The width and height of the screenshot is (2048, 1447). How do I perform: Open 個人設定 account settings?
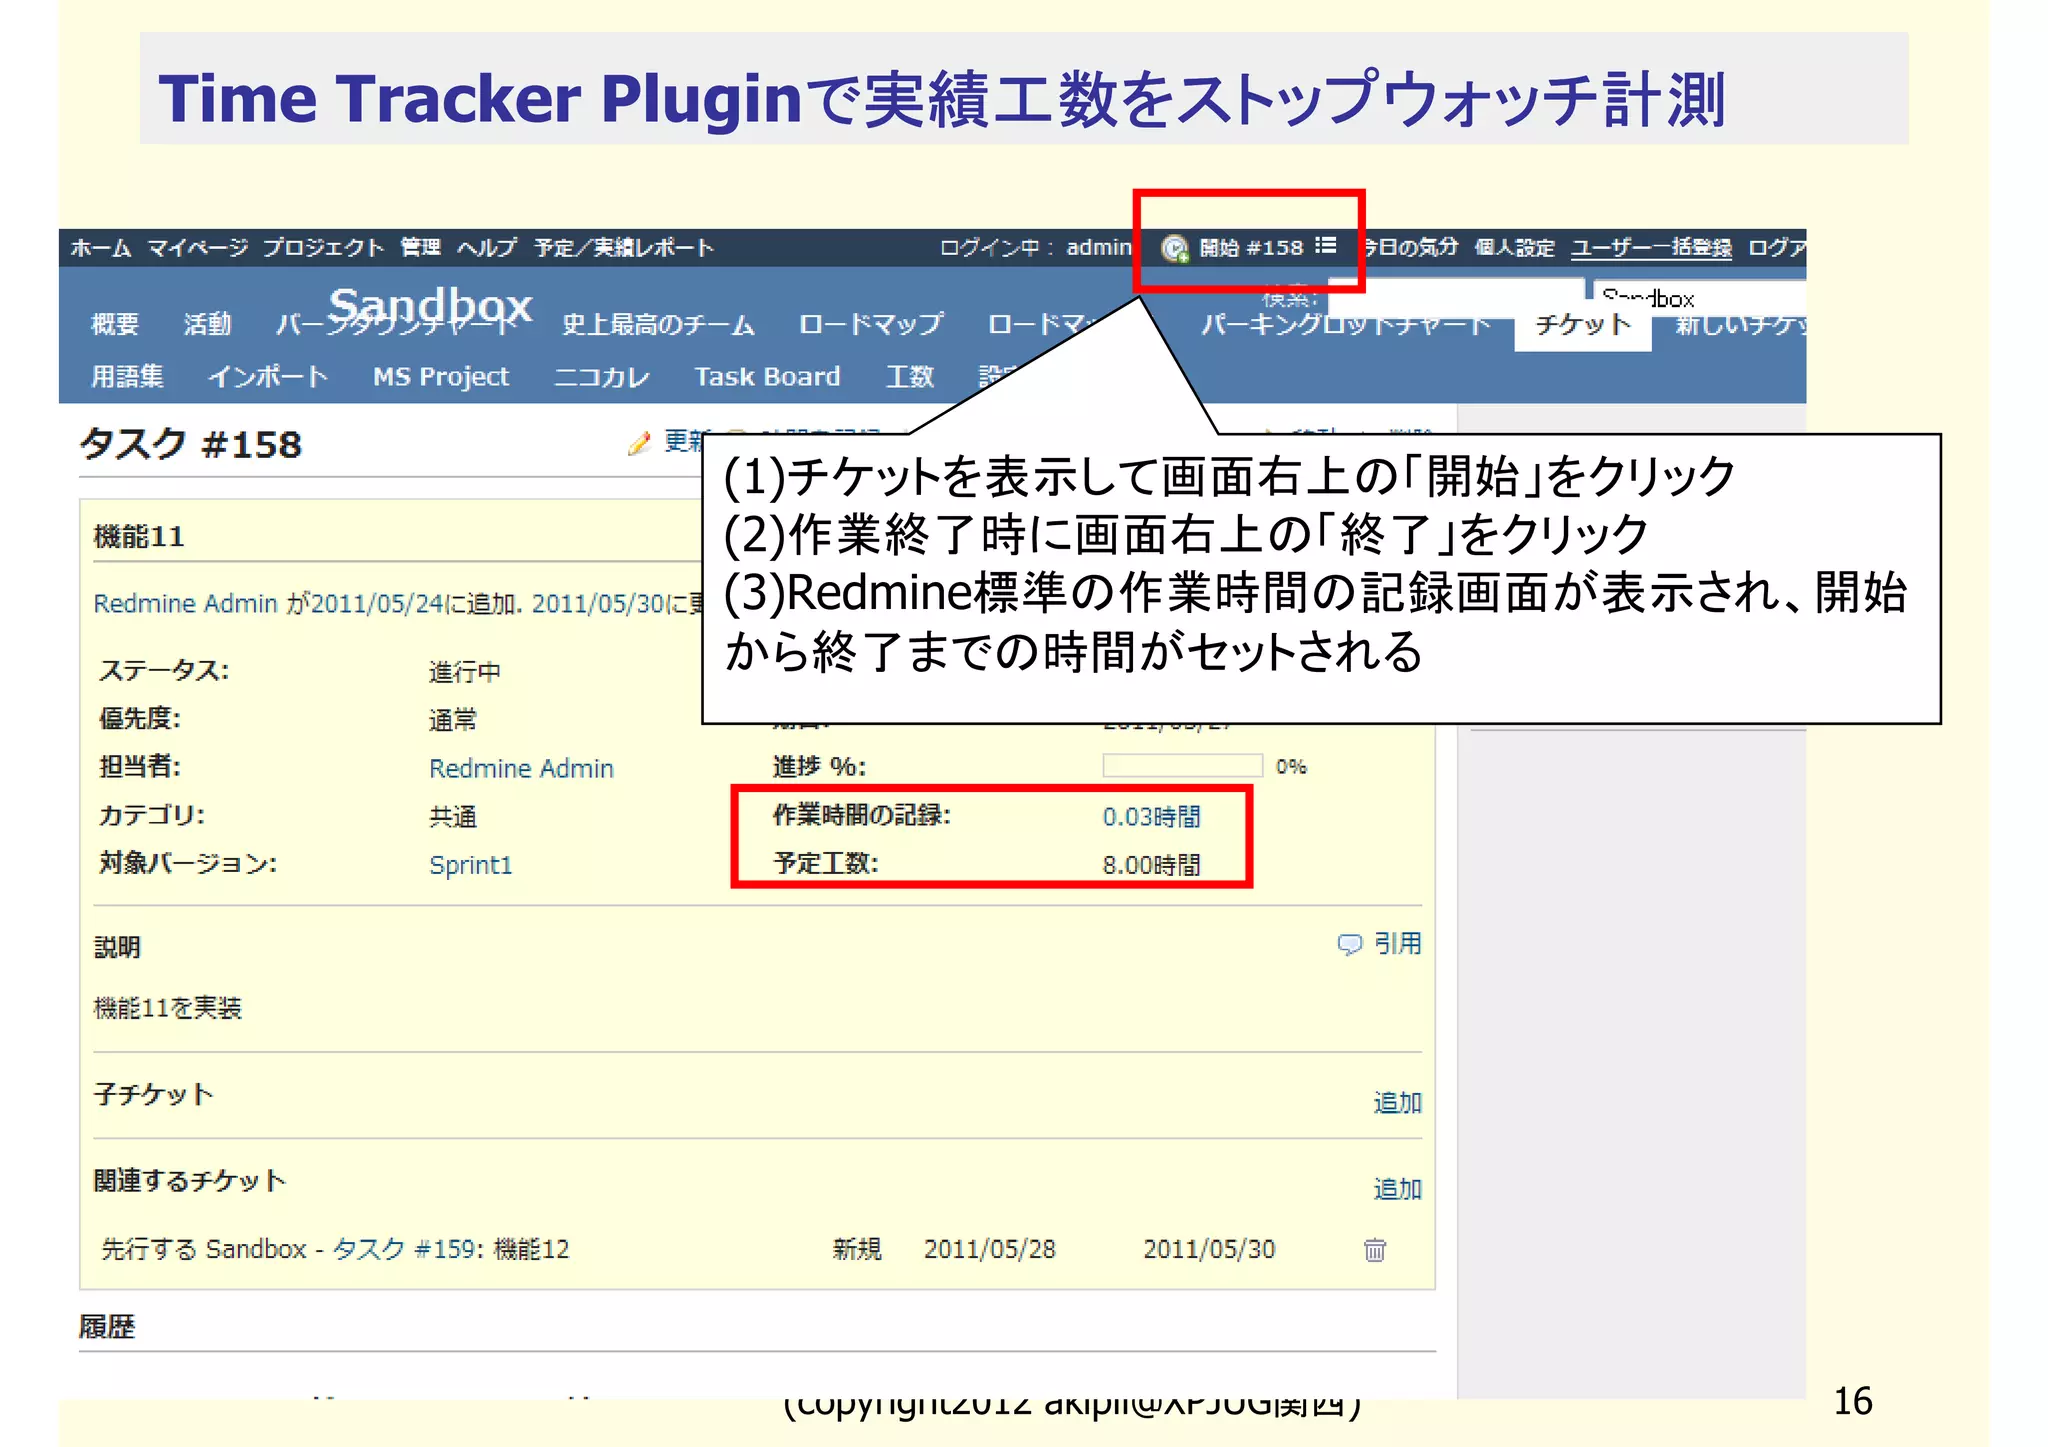pyautogui.click(x=1515, y=247)
